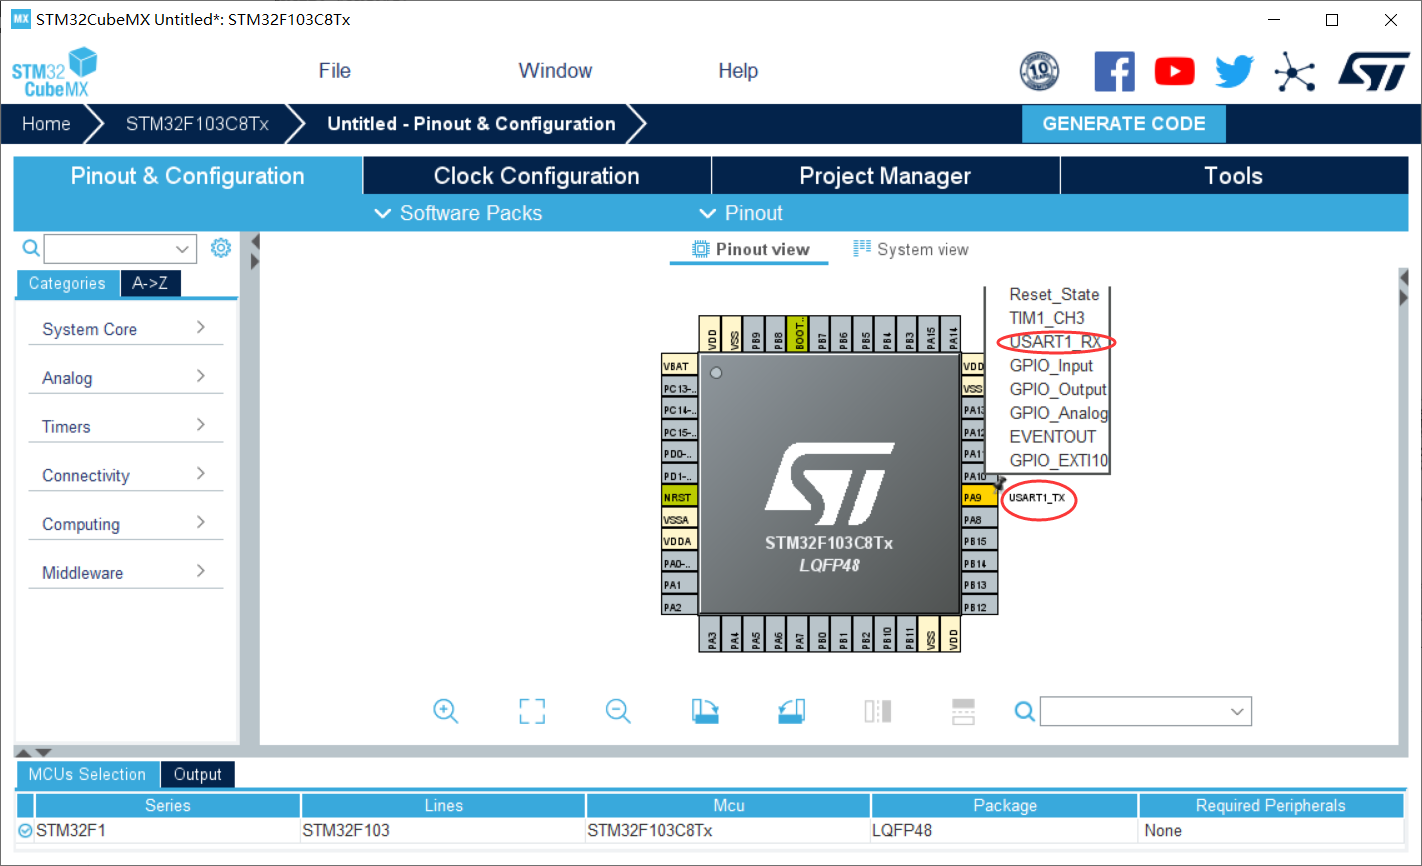The height and width of the screenshot is (866, 1422).
Task: Switch to the Output panel at the bottom
Action: click(197, 774)
